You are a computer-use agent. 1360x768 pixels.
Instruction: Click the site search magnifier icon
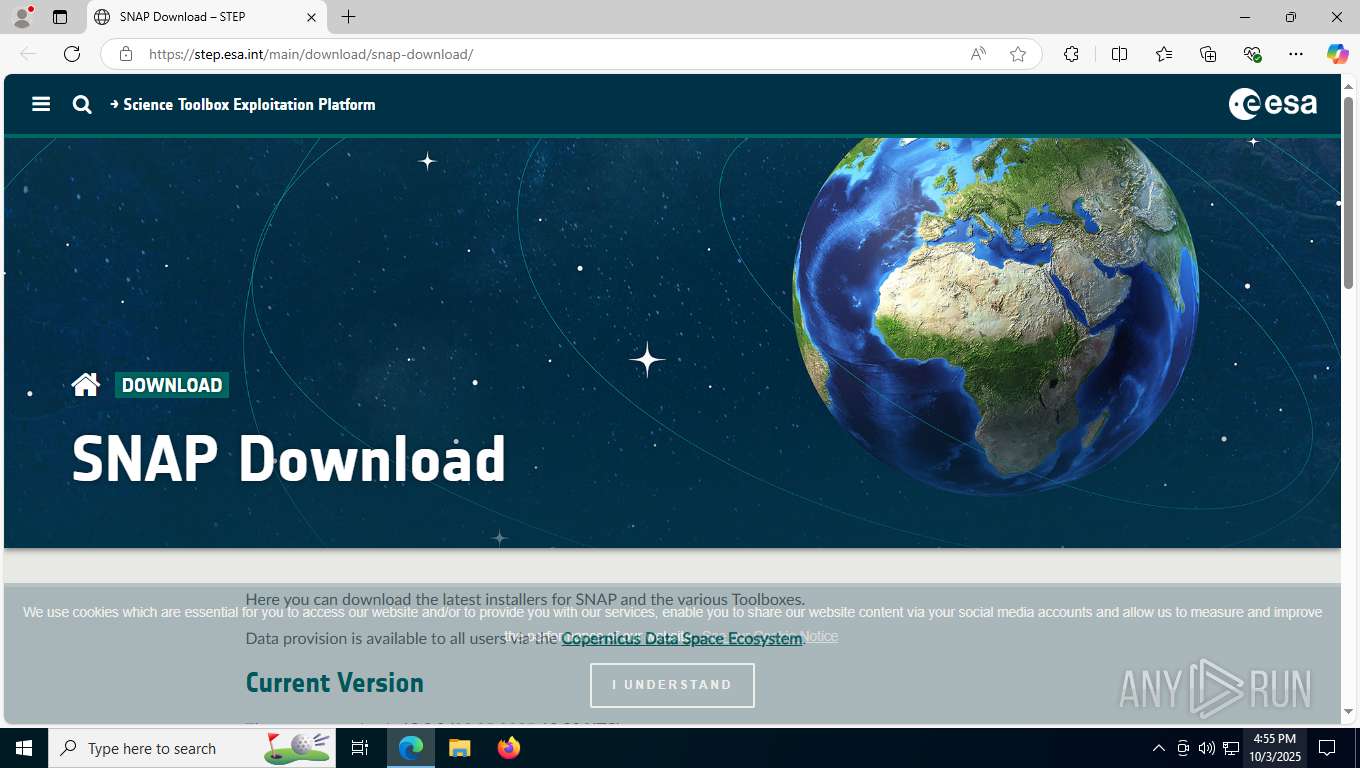click(x=82, y=104)
